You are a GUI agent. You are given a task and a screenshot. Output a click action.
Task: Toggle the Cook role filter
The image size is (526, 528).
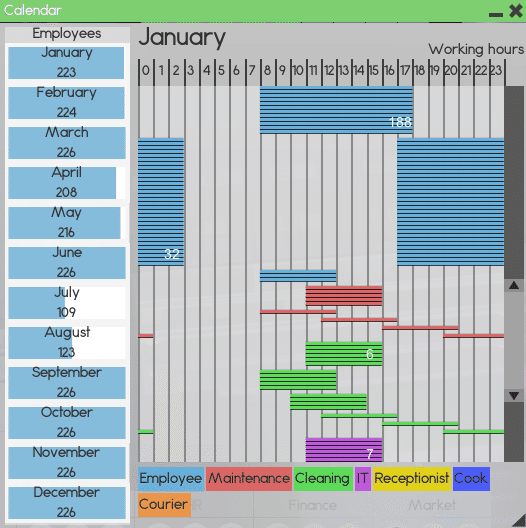pos(471,478)
